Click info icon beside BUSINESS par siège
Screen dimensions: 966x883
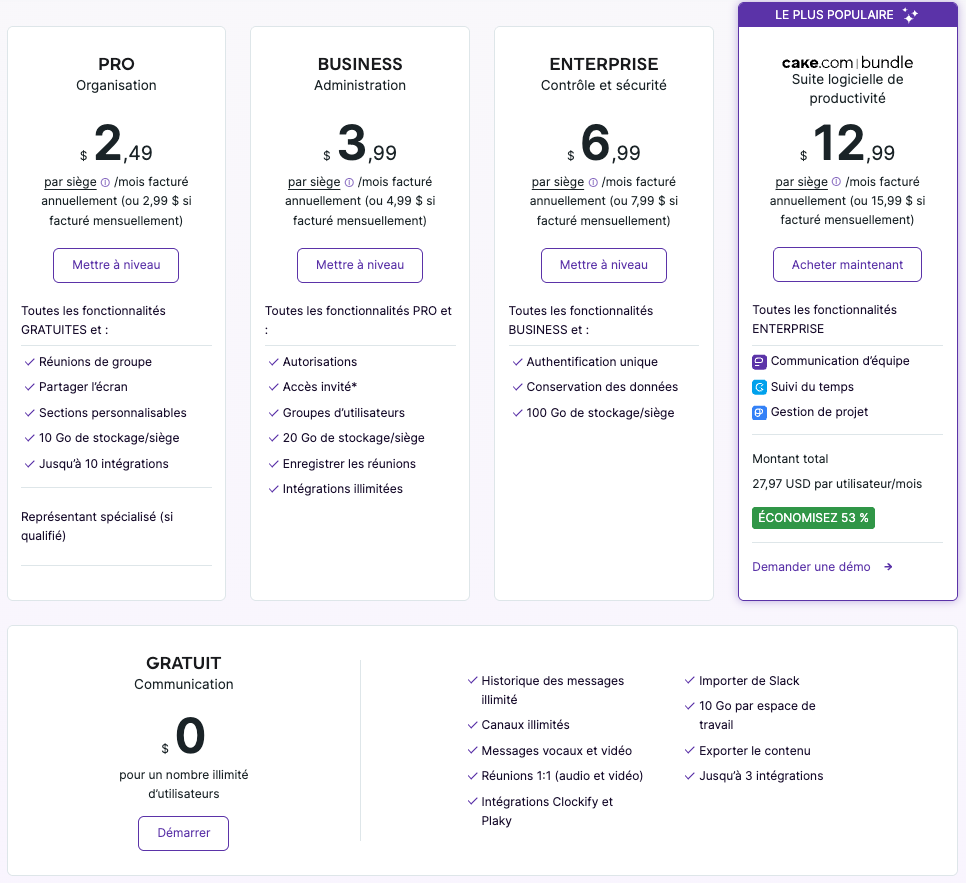[349, 183]
